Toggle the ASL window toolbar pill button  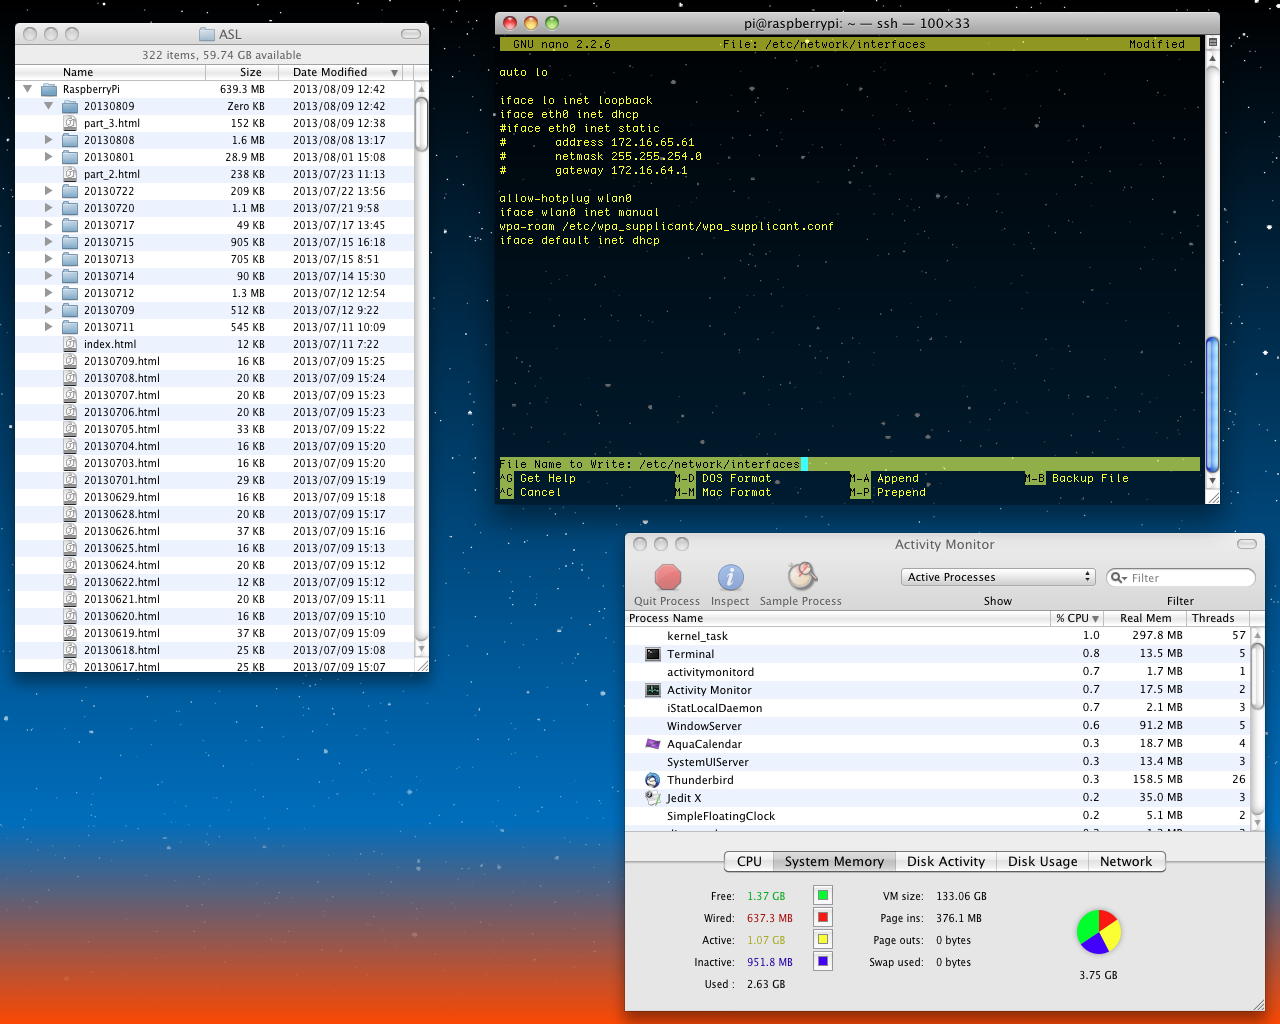(410, 34)
